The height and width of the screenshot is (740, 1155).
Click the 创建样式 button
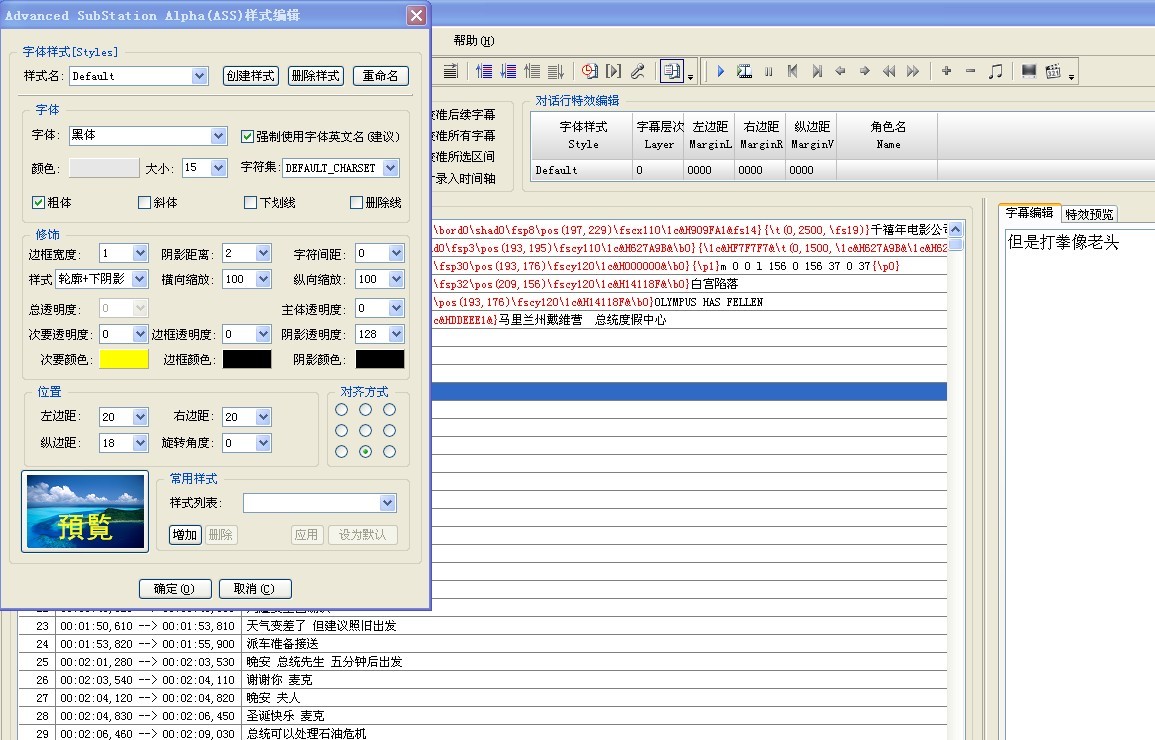pyautogui.click(x=250, y=76)
